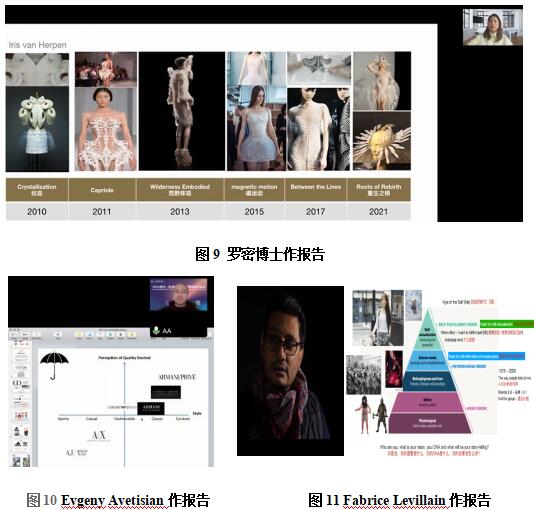Select the last slide thumbnail in the navigator

21,461
